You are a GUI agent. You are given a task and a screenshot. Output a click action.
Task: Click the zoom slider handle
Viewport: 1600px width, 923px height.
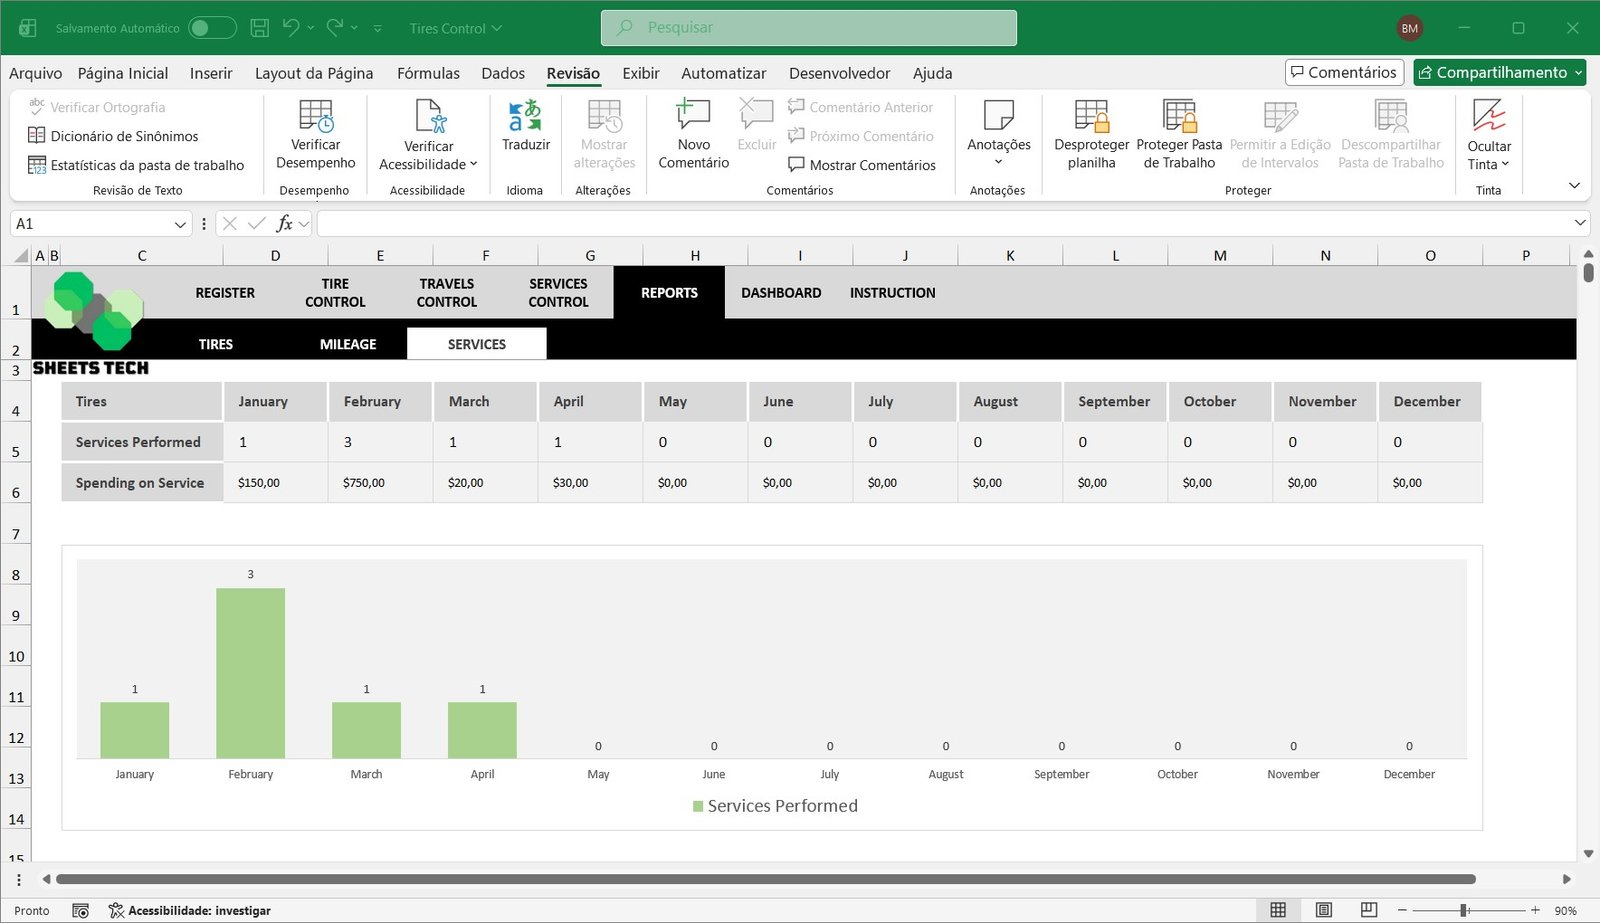coord(1464,910)
